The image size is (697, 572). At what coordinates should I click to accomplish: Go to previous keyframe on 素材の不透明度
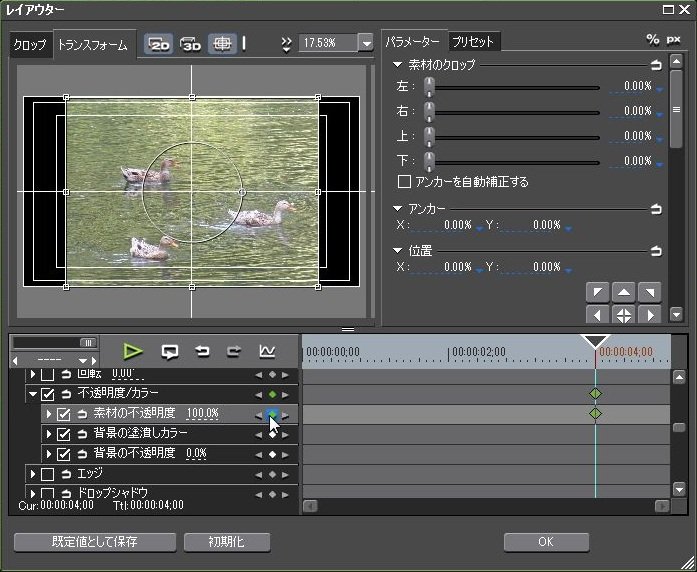point(259,415)
